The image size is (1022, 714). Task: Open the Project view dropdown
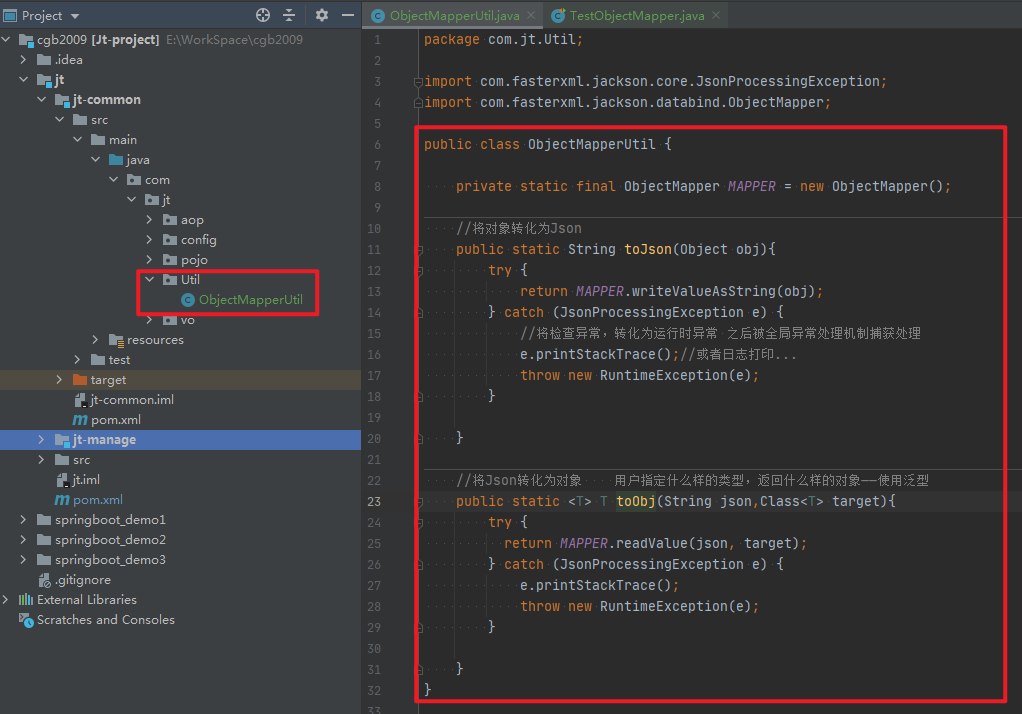(x=75, y=16)
